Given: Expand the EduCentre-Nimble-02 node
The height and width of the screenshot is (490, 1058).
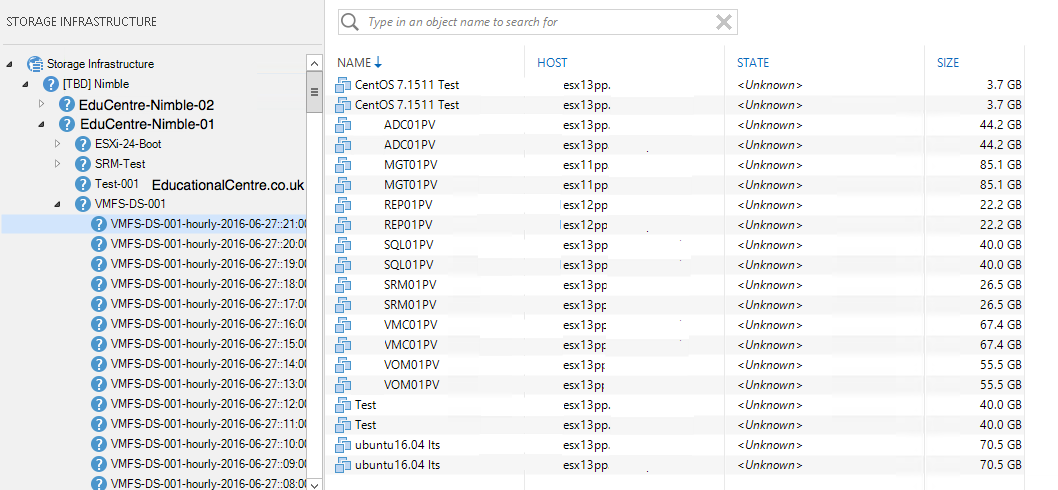Looking at the screenshot, I should click(x=41, y=104).
